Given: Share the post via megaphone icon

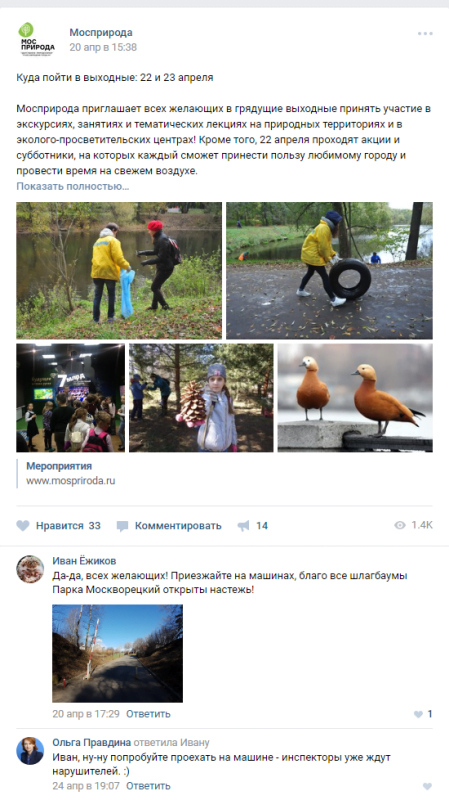Looking at the screenshot, I should [244, 526].
